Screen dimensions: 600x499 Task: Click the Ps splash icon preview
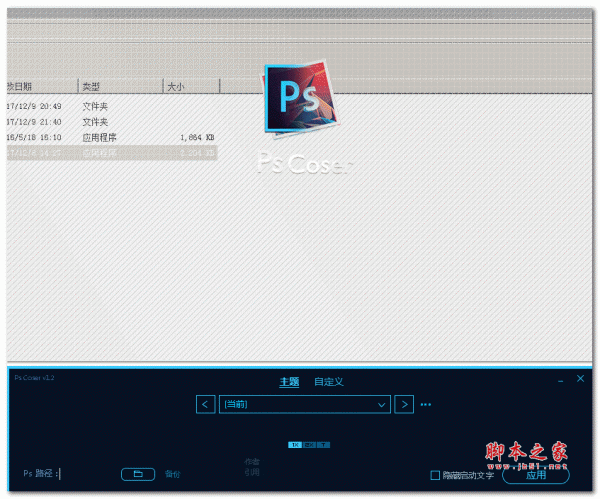tap(300, 98)
